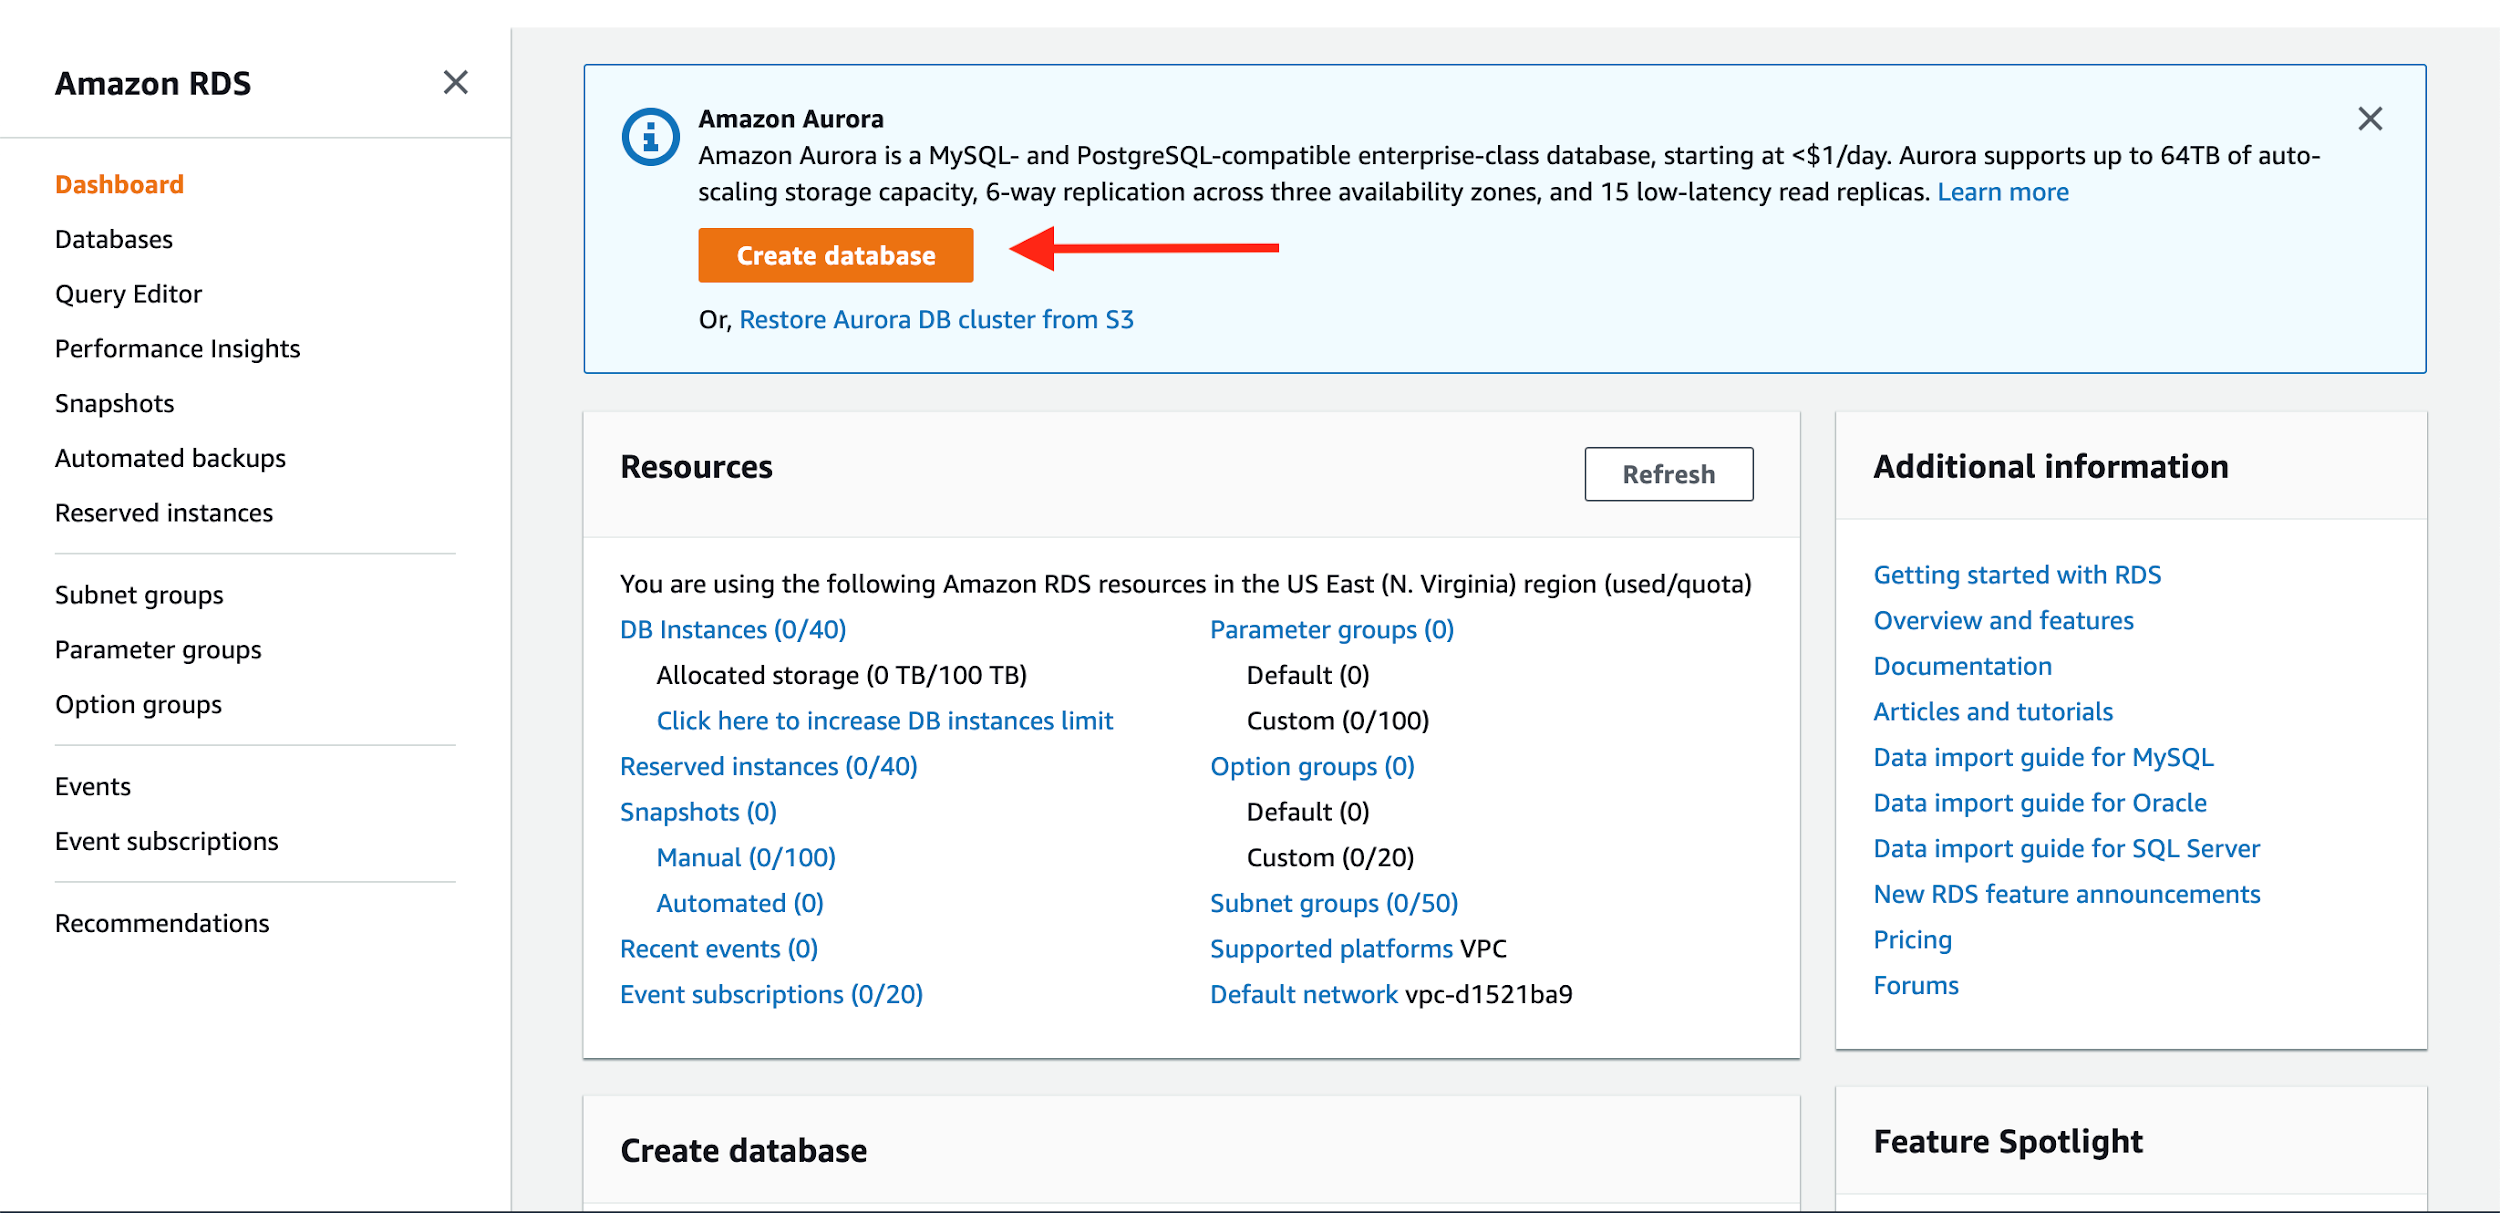Go to Performance Insights
Viewport: 2500px width, 1213px height.
click(177, 349)
